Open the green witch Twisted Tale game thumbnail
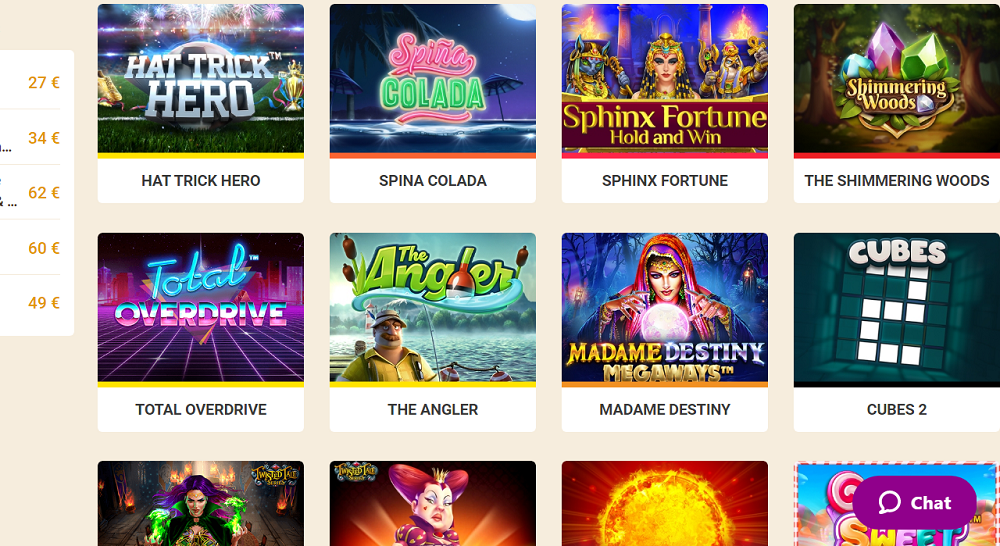Image resolution: width=1000 pixels, height=546 pixels. (201, 503)
